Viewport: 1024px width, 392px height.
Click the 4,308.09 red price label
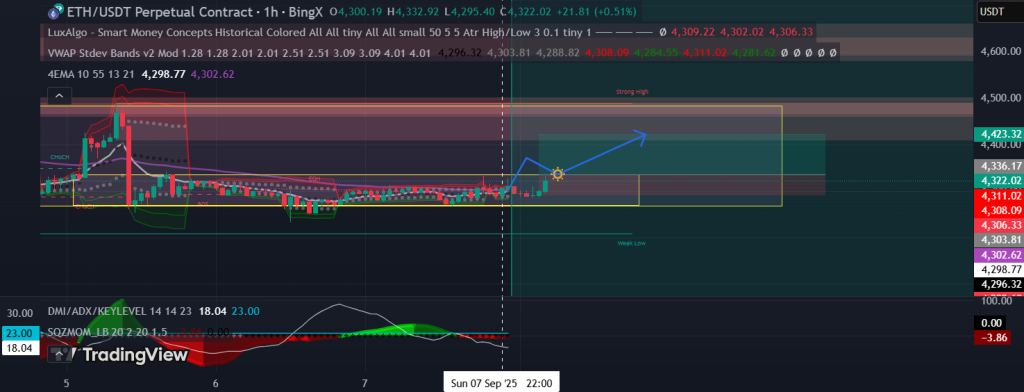click(x=998, y=210)
